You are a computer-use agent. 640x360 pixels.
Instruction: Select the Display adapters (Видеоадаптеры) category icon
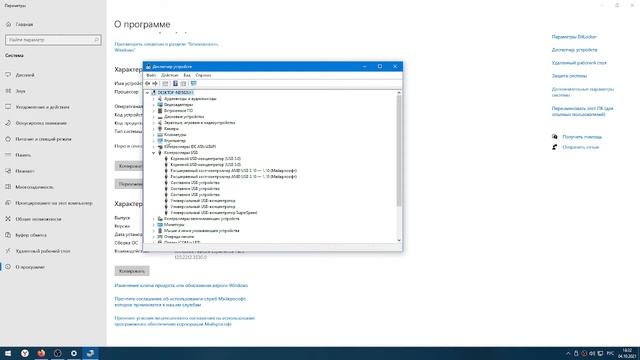pos(160,104)
